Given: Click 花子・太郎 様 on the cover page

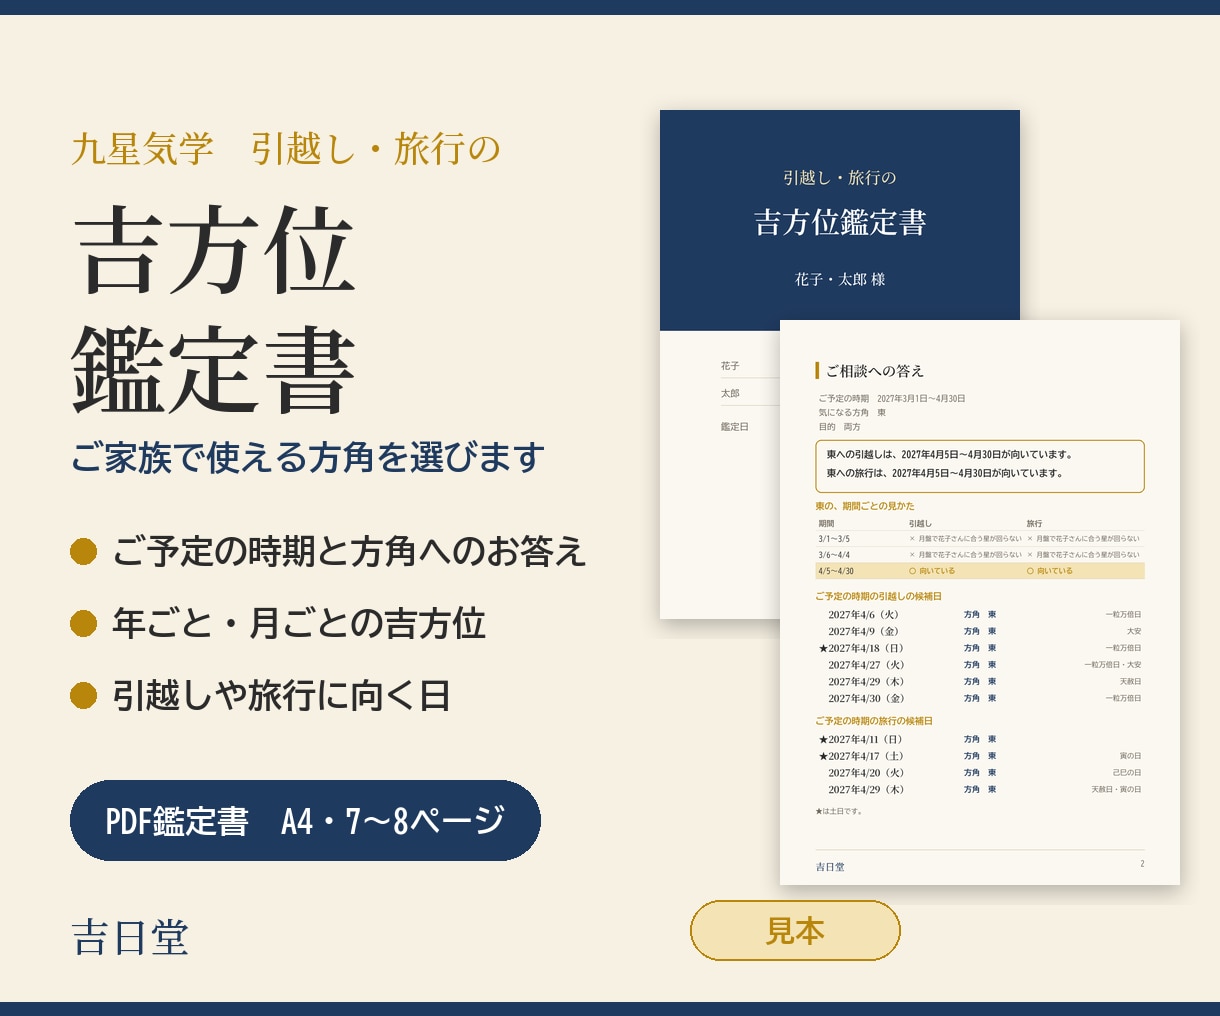Looking at the screenshot, I should point(840,279).
